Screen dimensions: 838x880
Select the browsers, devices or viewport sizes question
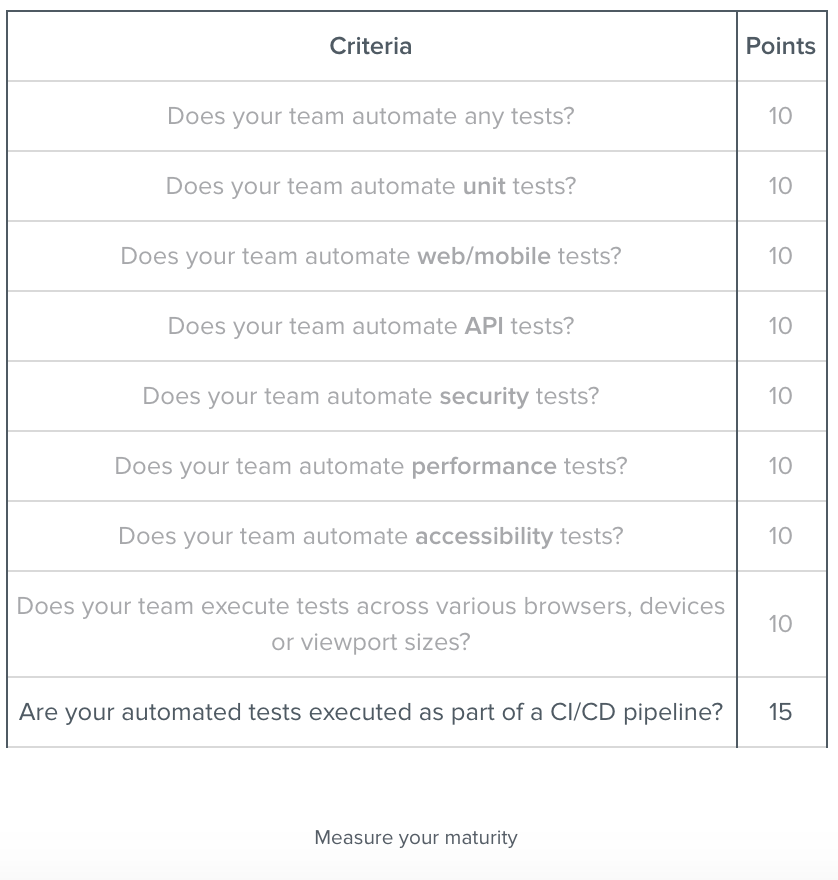click(371, 624)
